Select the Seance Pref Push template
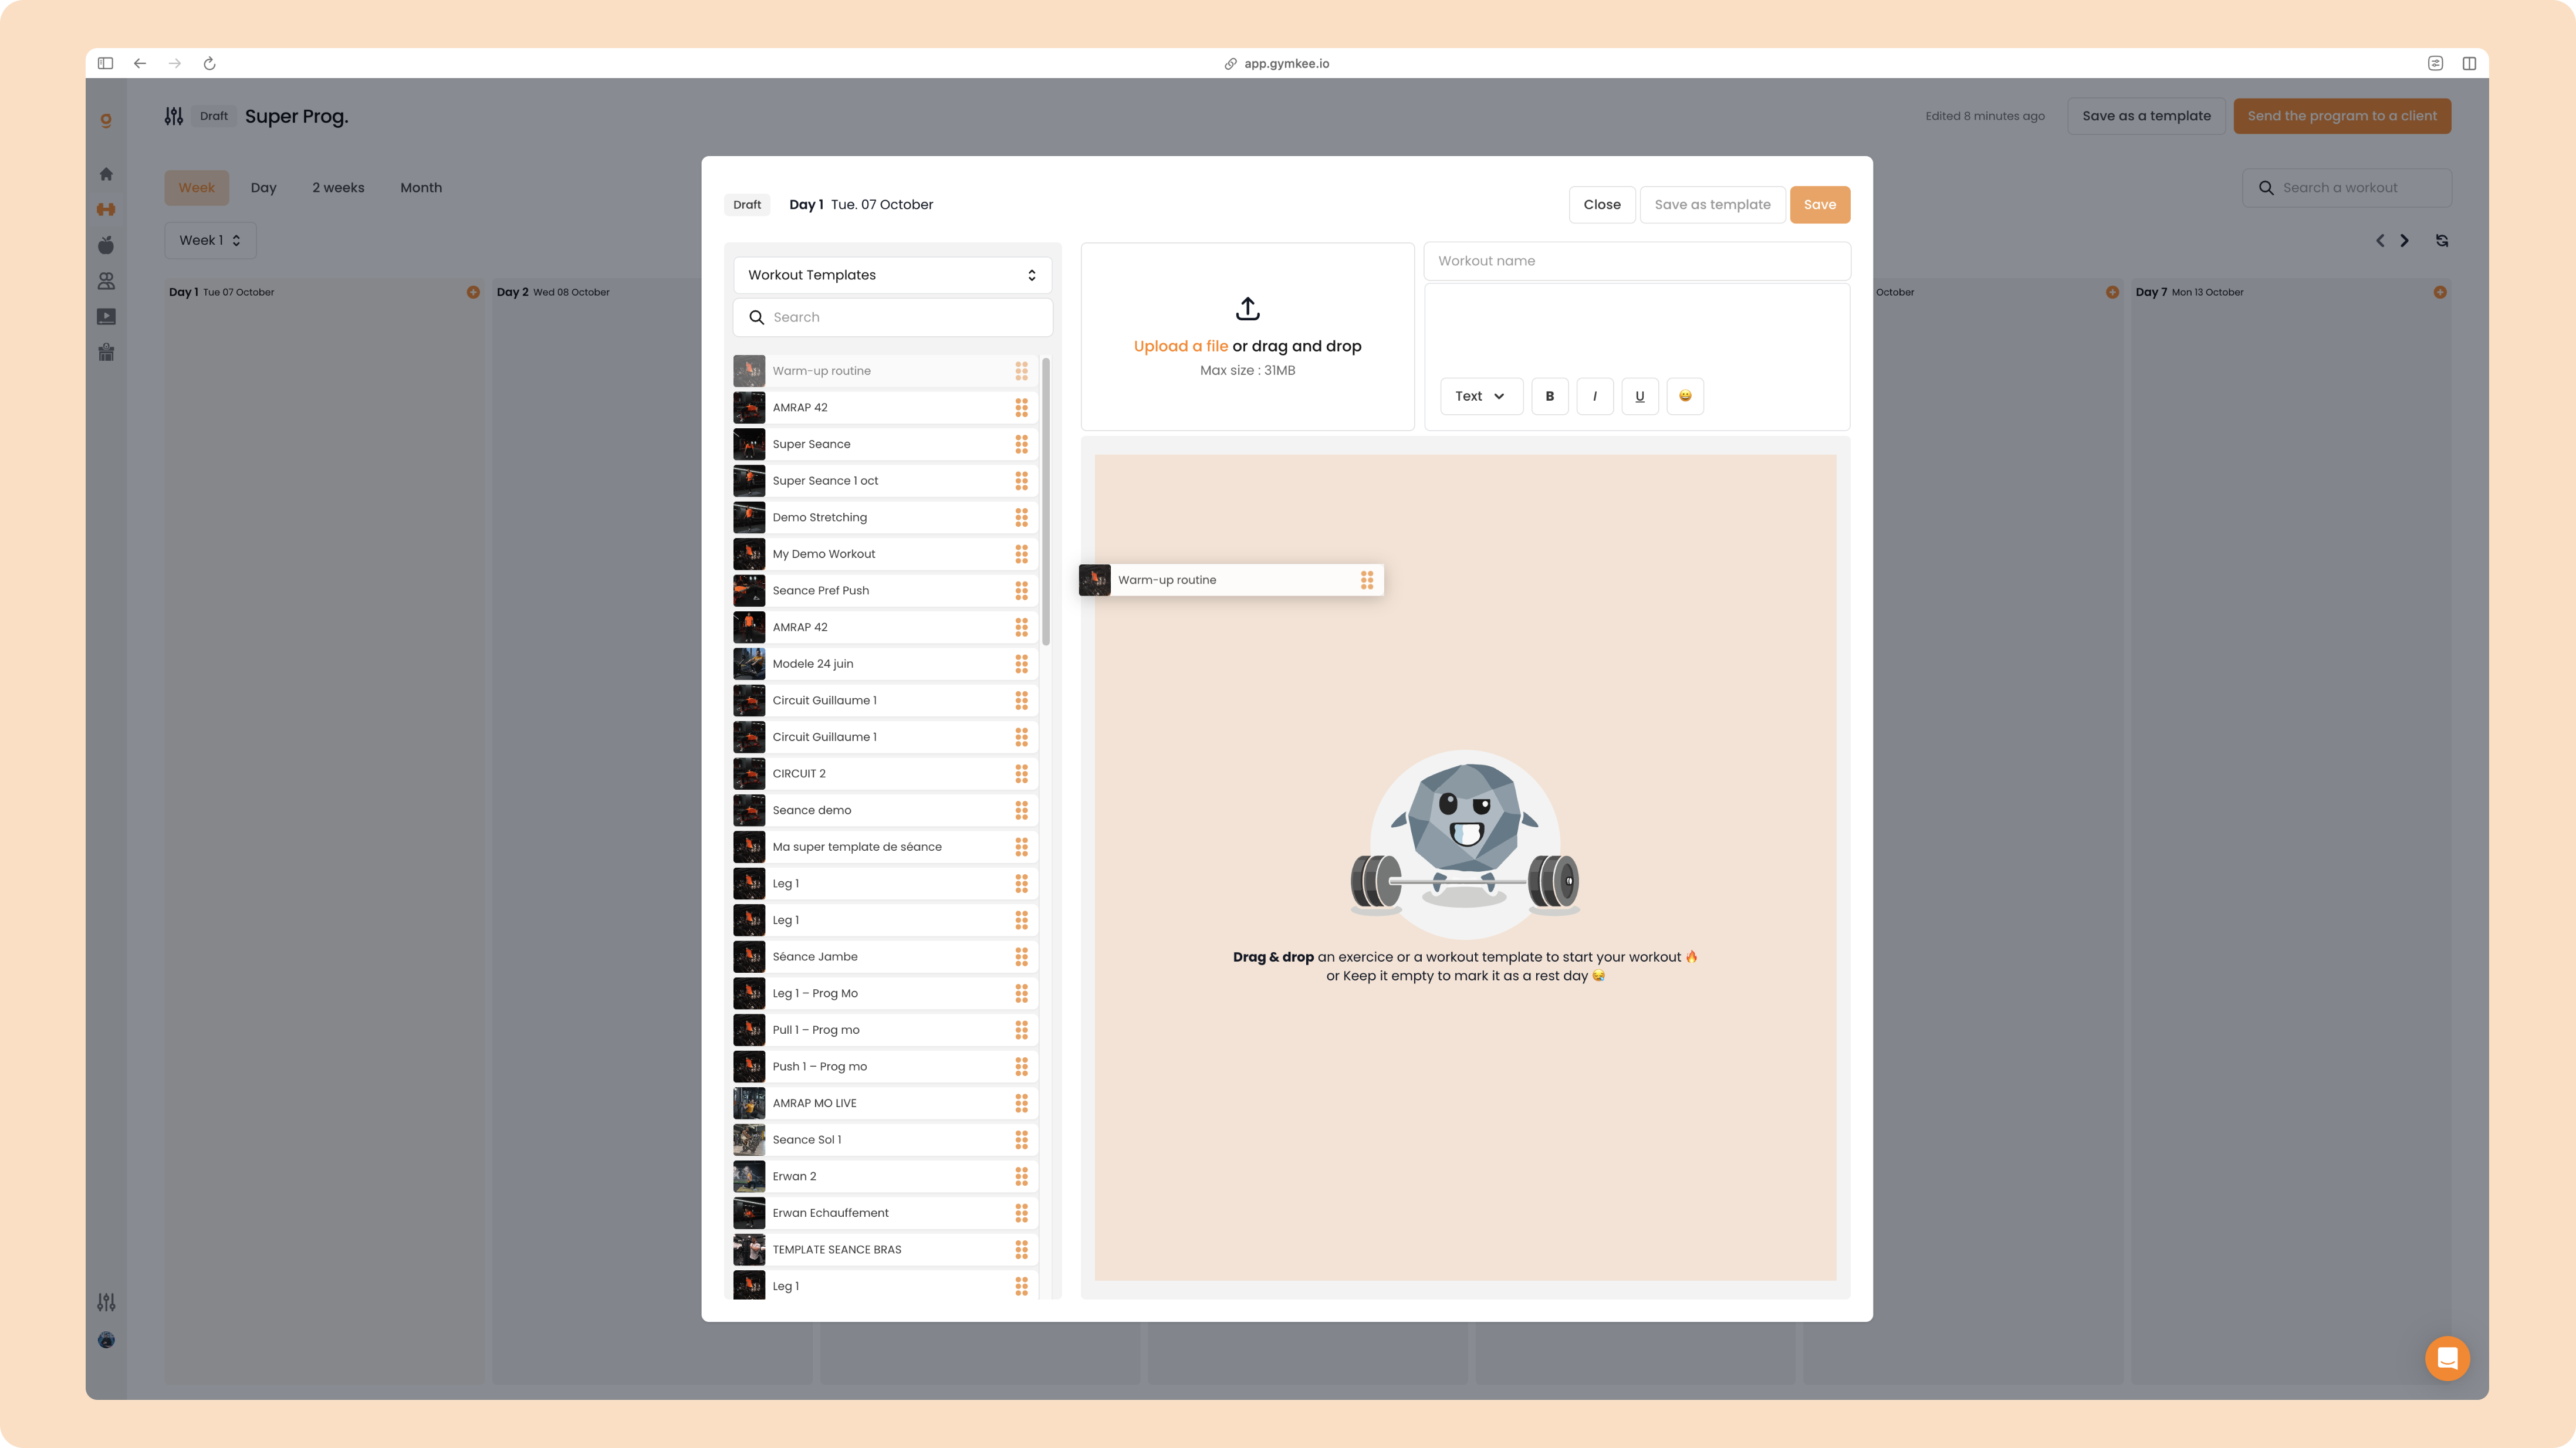The height and width of the screenshot is (1448, 2576). pos(885,591)
